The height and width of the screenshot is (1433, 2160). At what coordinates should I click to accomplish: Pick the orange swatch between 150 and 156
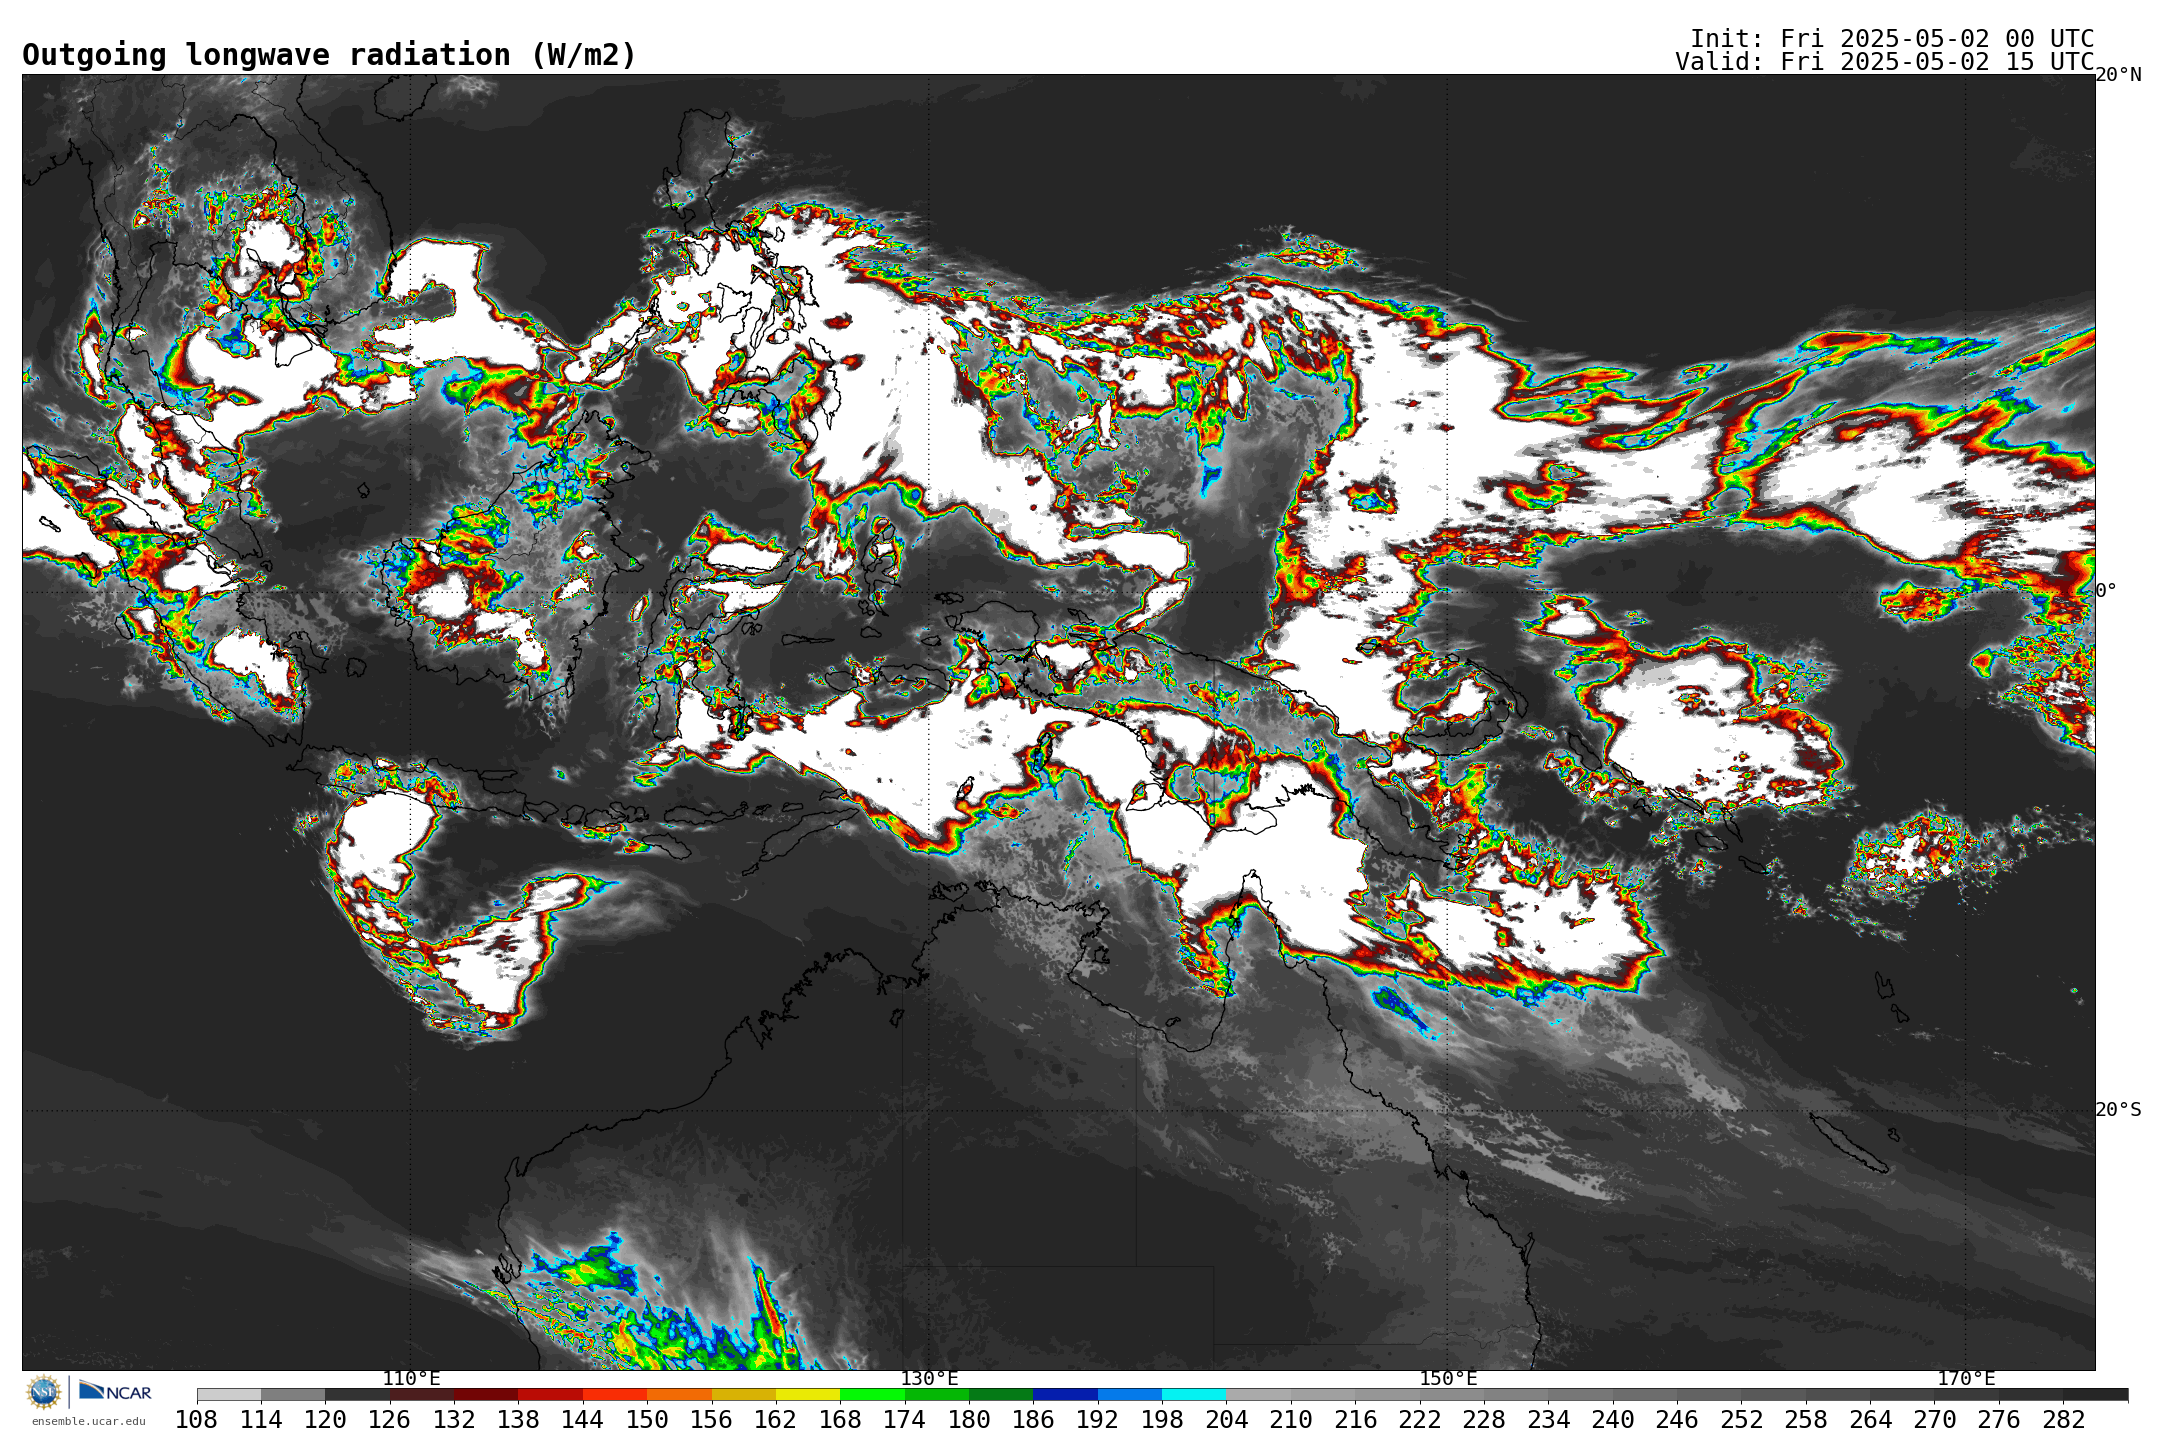click(x=679, y=1395)
